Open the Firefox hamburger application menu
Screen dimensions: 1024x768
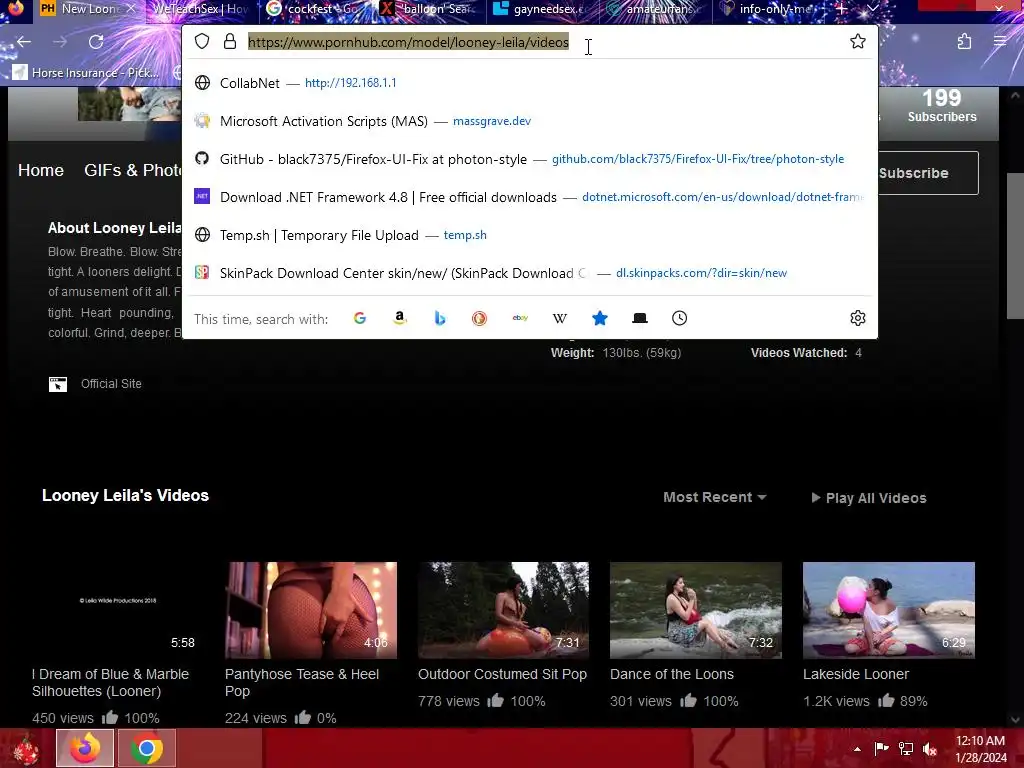pos(1000,42)
